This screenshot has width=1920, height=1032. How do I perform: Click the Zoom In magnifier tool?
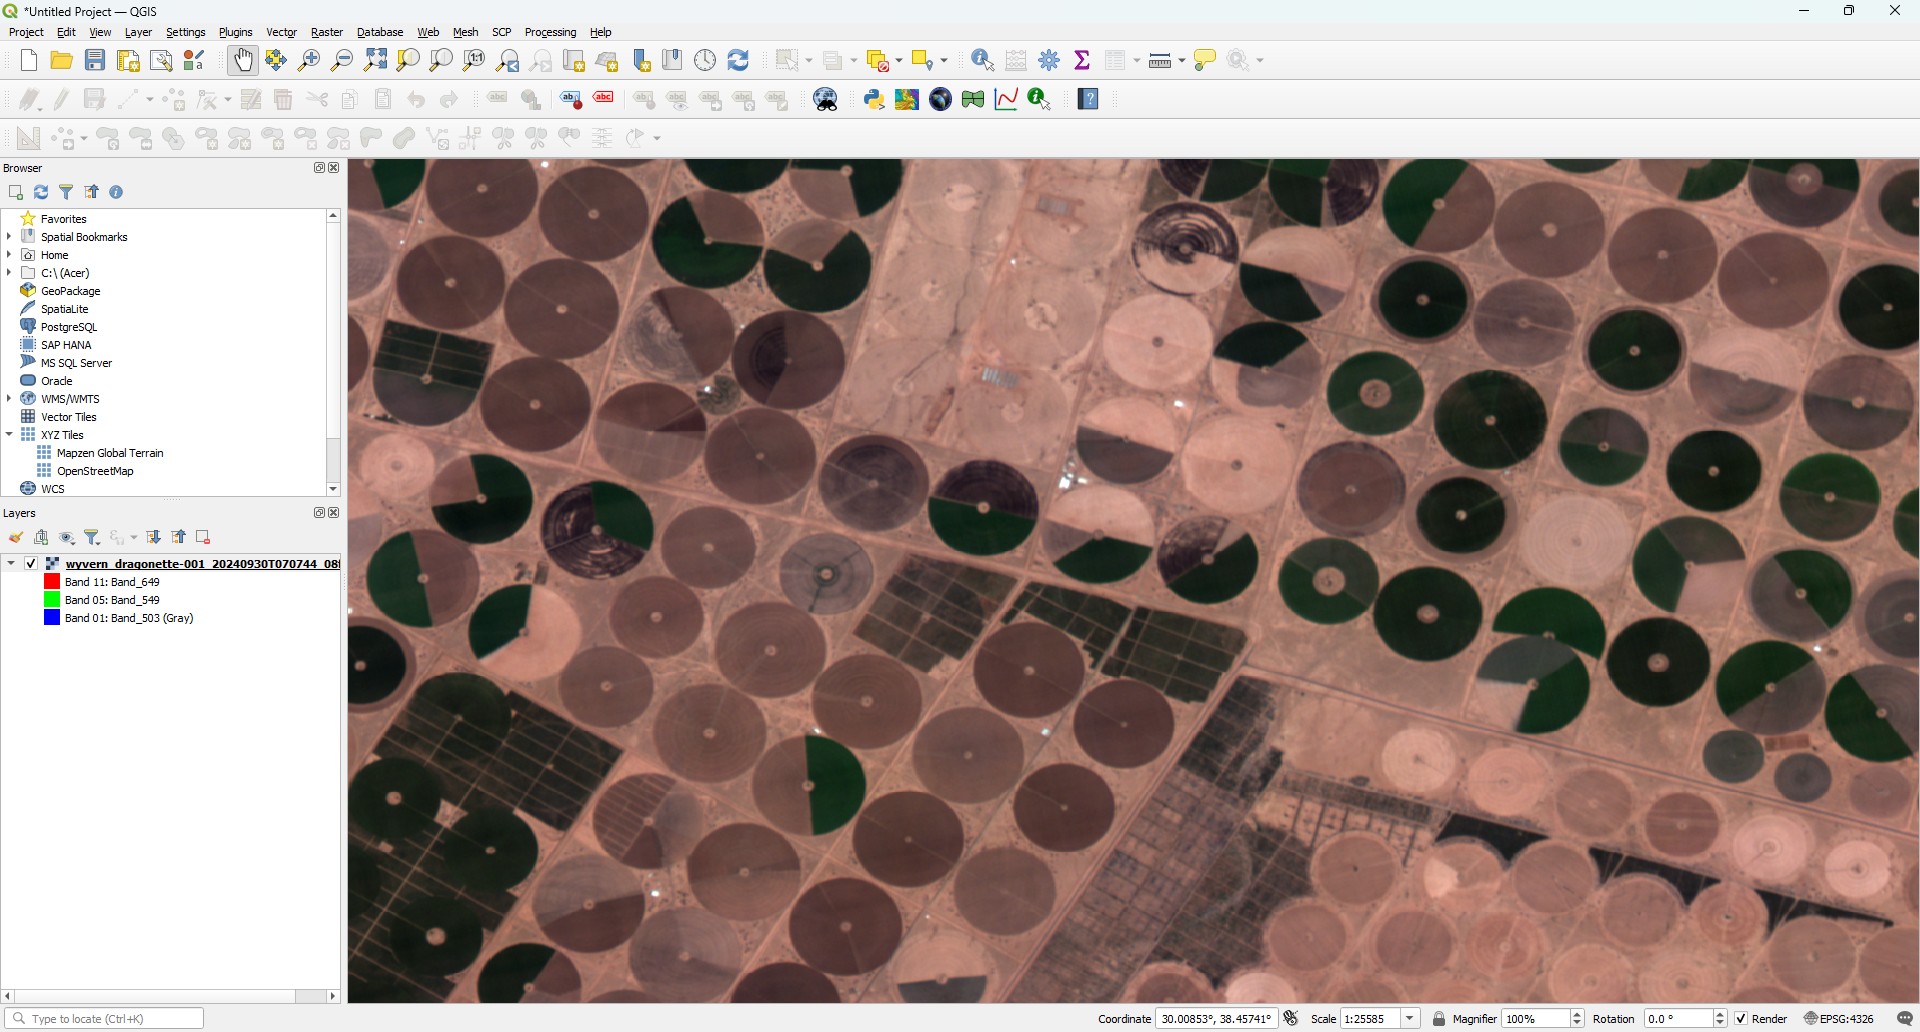tap(309, 61)
